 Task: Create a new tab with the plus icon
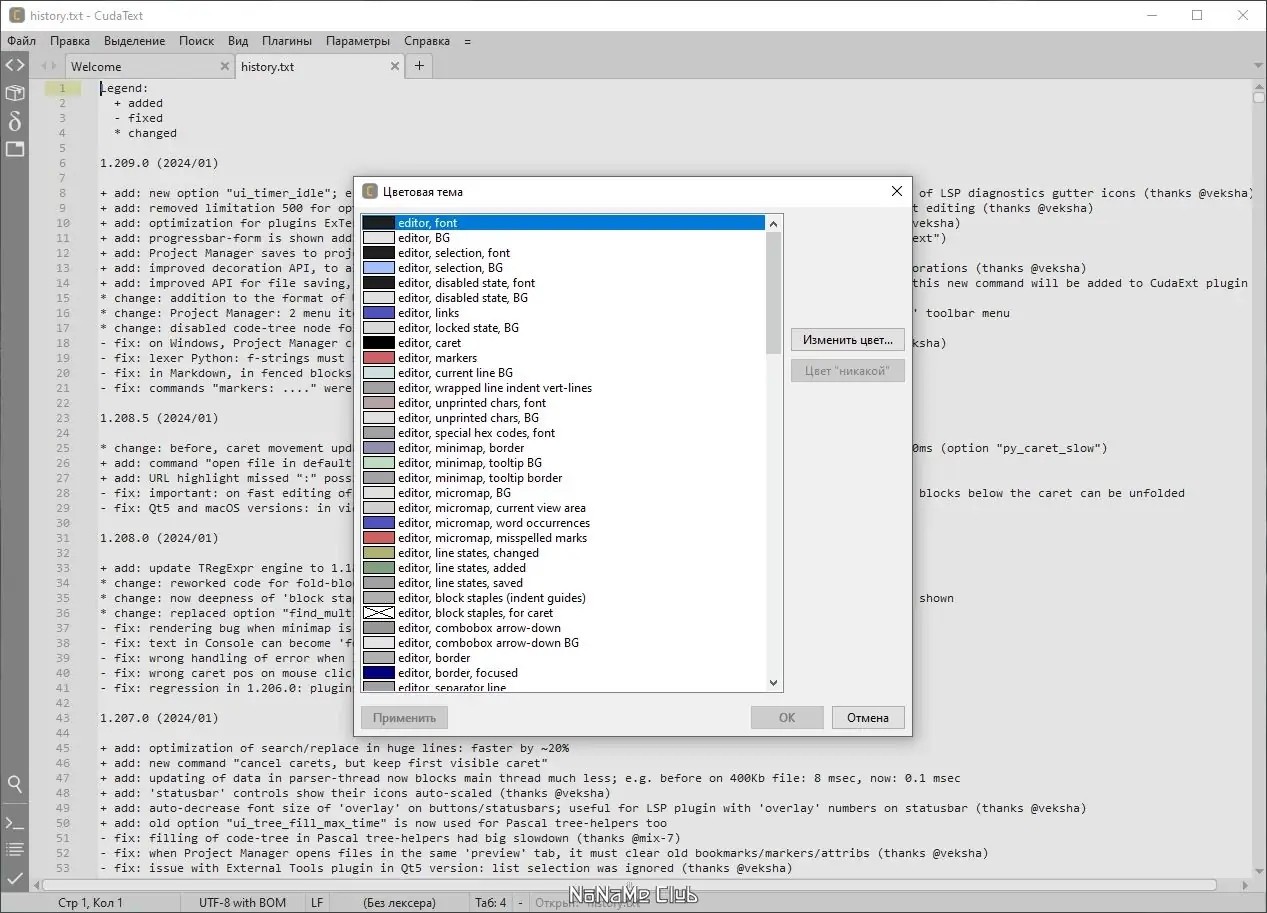coord(418,66)
